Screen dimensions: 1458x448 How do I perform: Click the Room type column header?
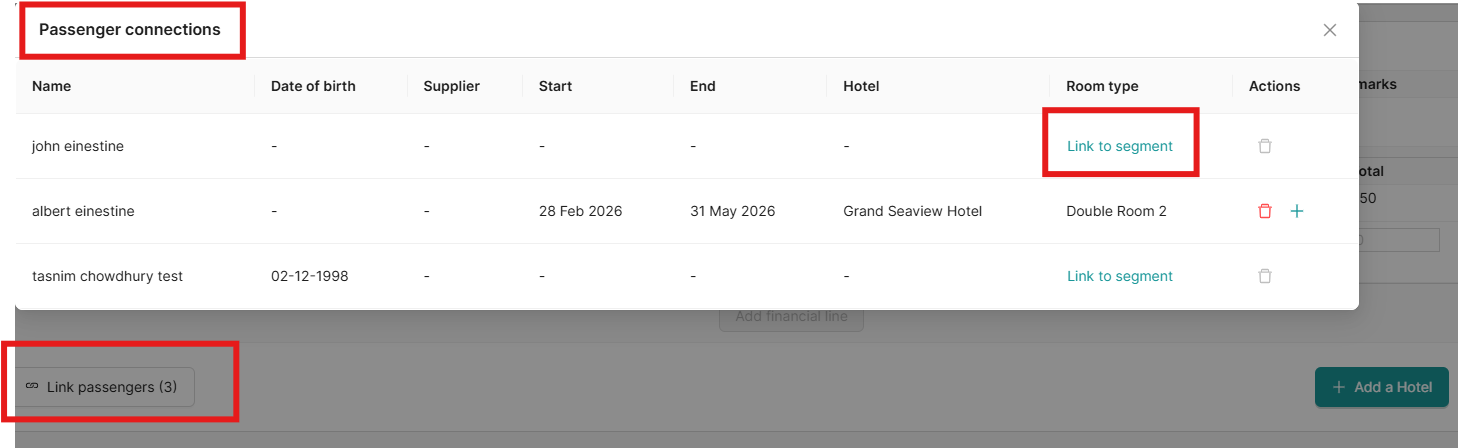coord(1102,86)
